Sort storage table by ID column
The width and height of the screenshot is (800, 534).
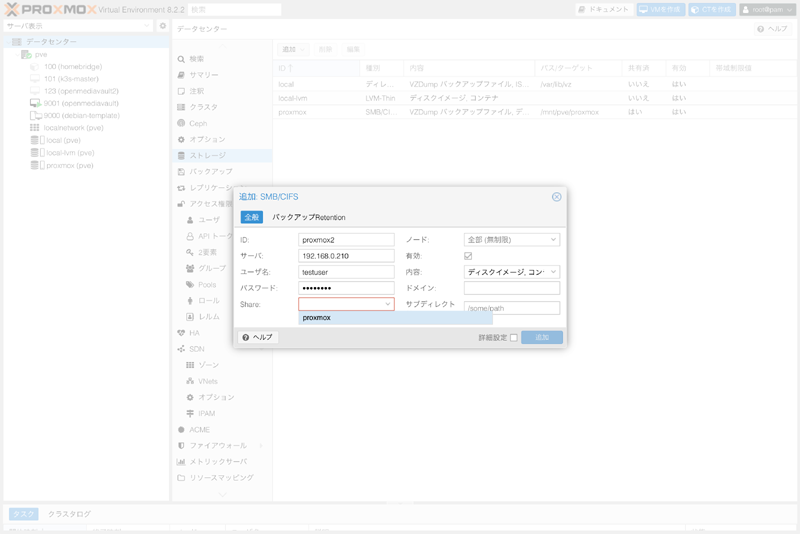[316, 68]
